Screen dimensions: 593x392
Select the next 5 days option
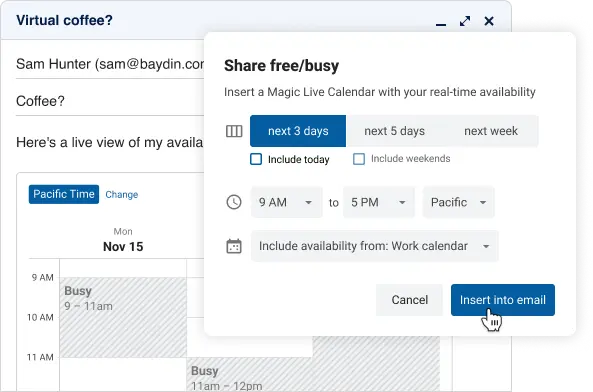pos(394,131)
